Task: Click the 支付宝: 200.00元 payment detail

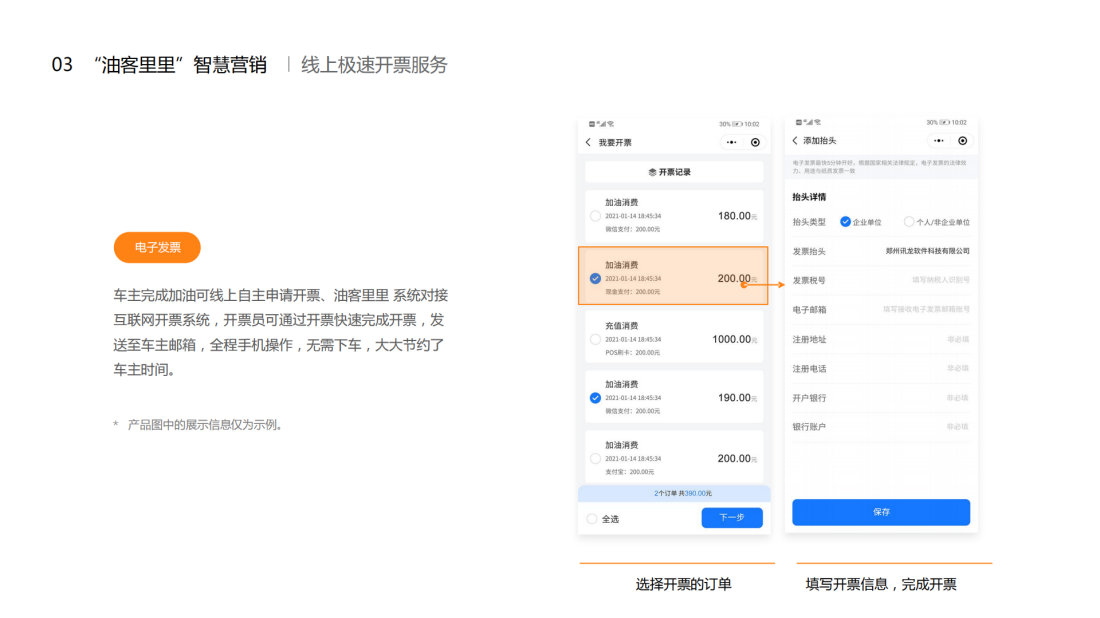Action: [629, 472]
